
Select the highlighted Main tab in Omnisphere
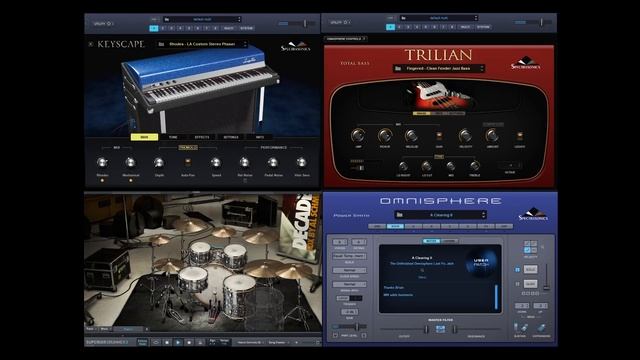tap(395, 226)
